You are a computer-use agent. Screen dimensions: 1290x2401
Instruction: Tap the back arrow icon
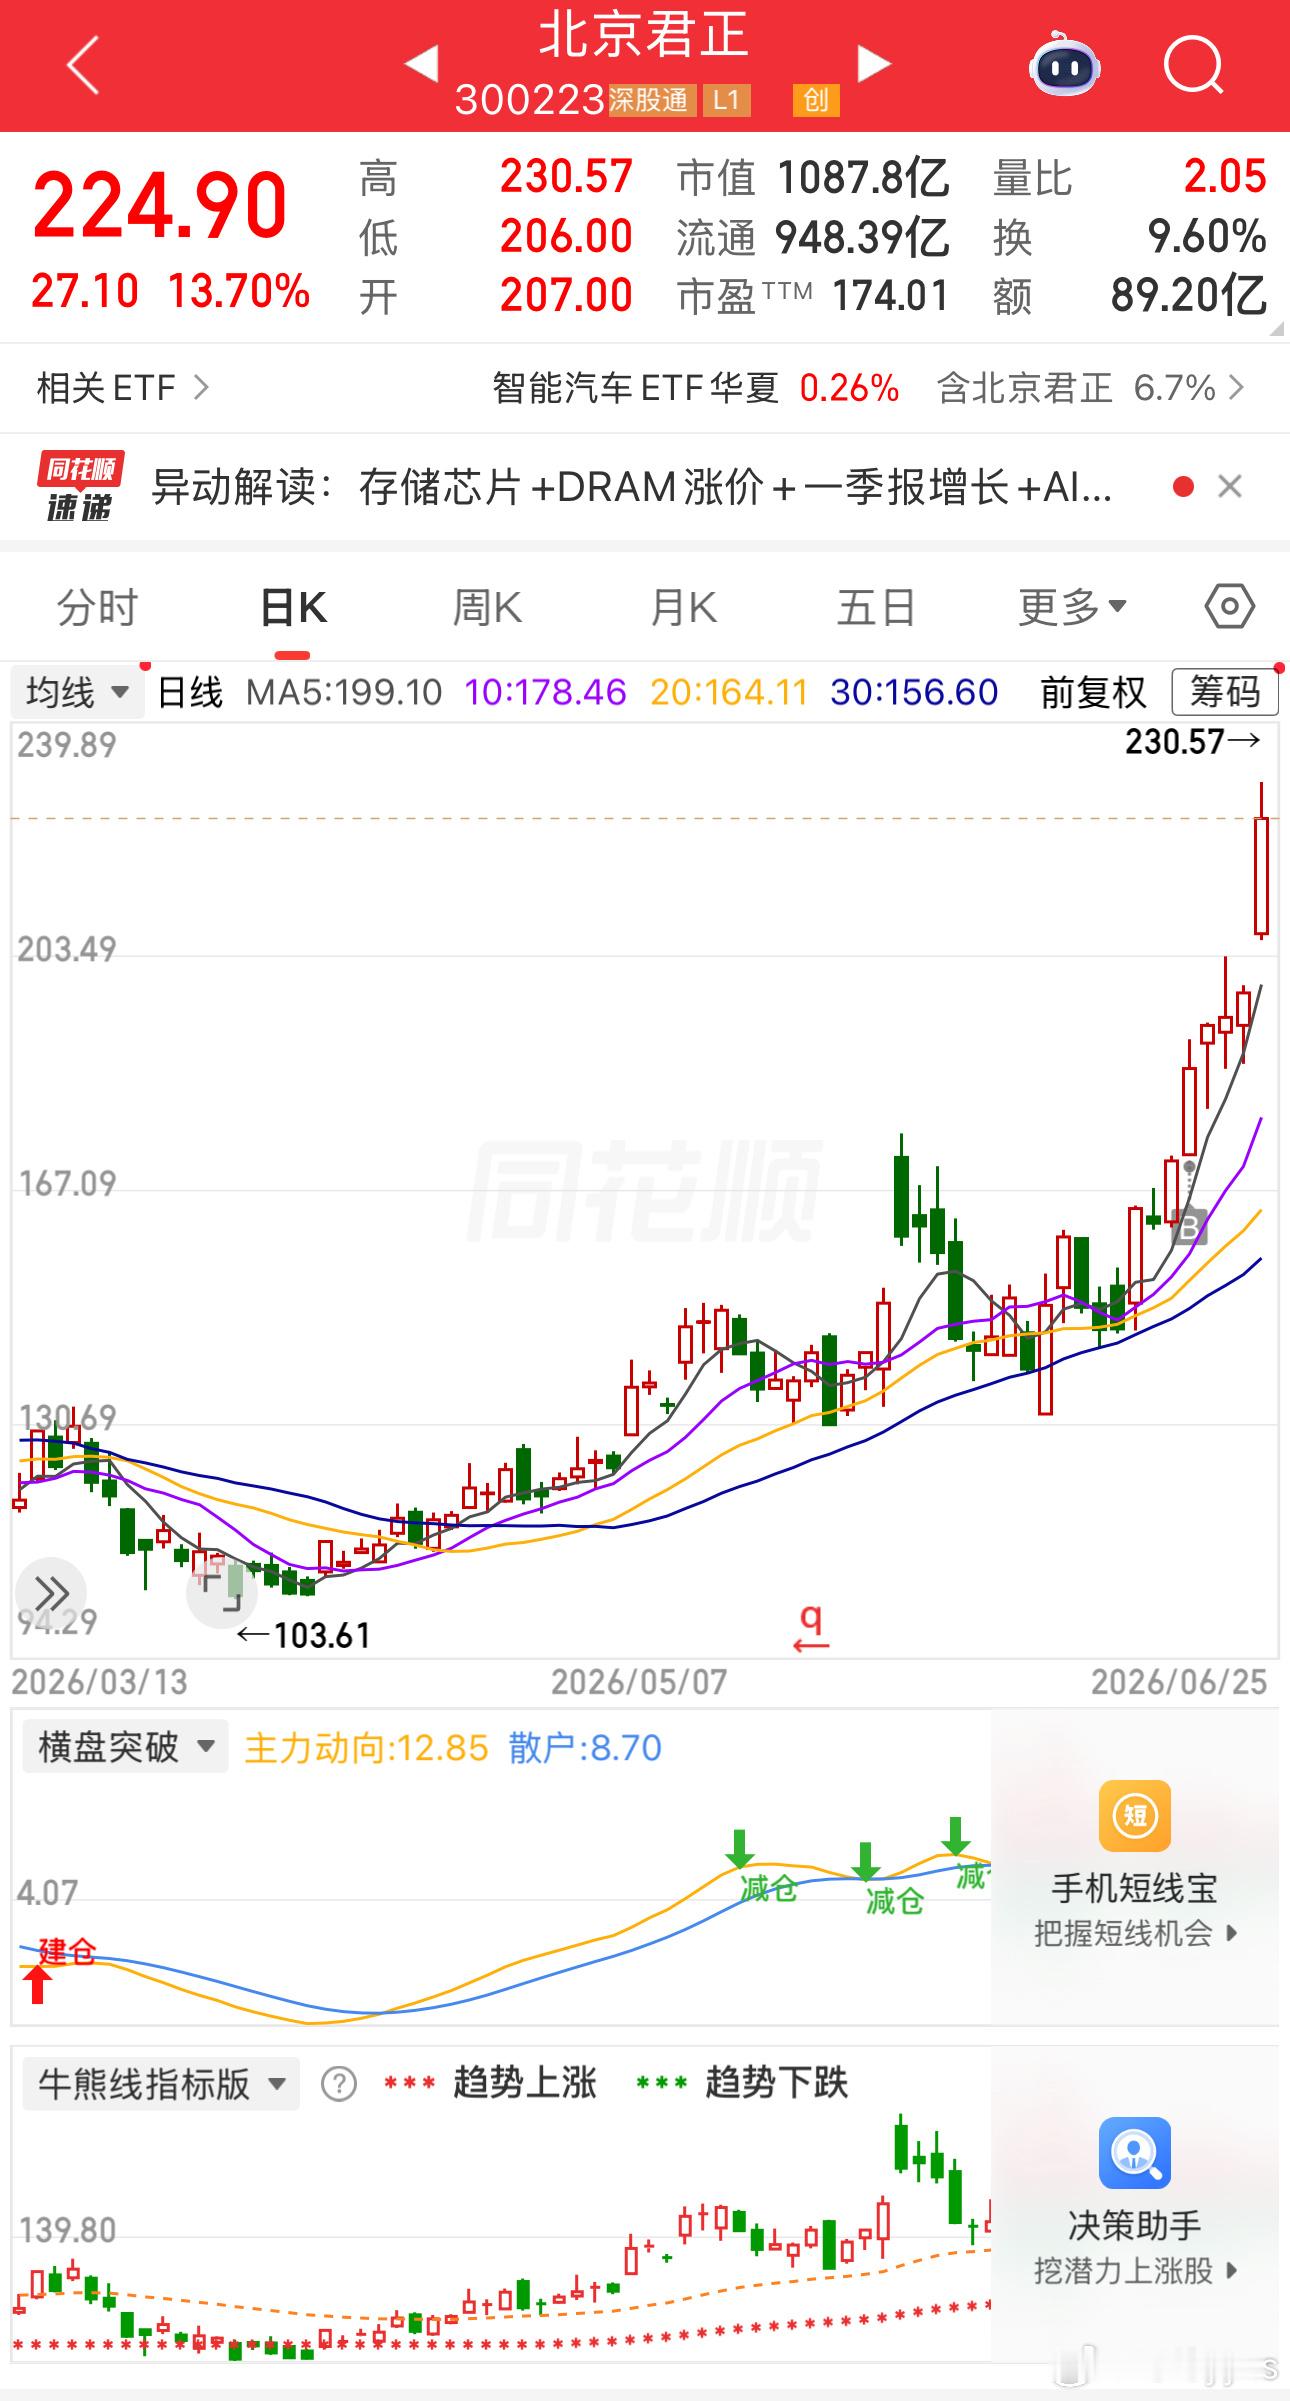(83, 65)
